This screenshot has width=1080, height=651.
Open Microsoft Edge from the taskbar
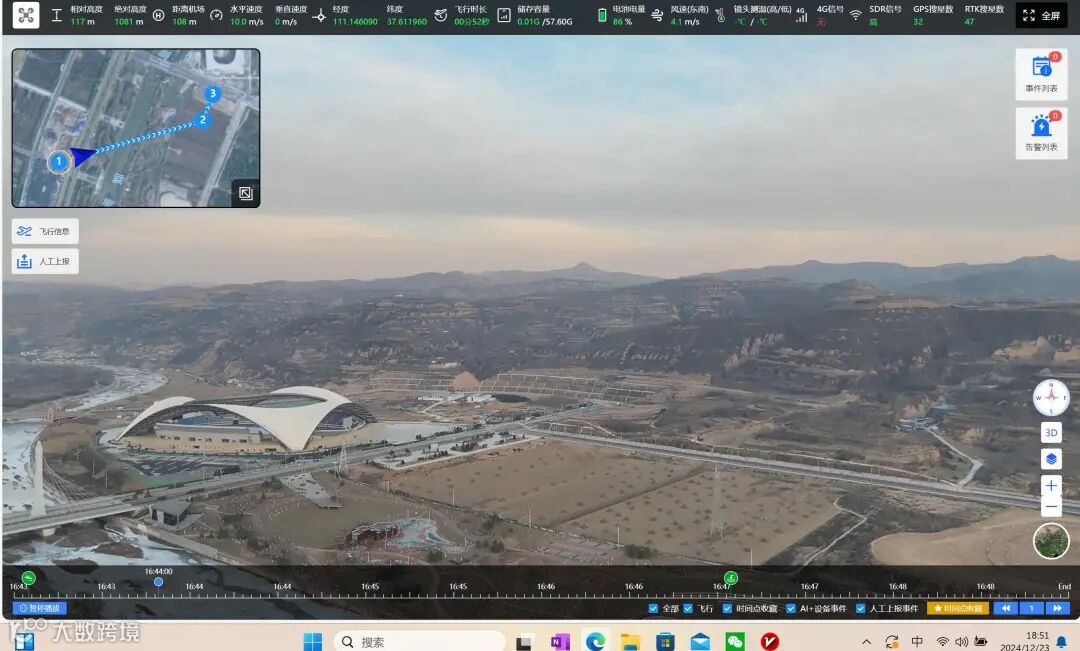click(x=595, y=641)
